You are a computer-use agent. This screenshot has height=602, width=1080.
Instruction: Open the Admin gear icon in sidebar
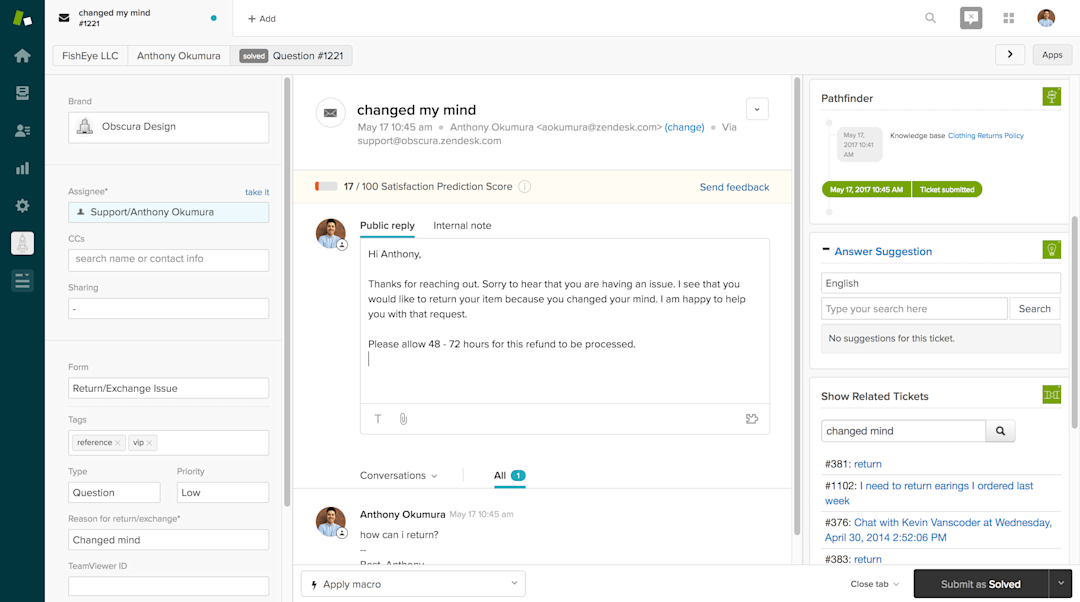22,205
